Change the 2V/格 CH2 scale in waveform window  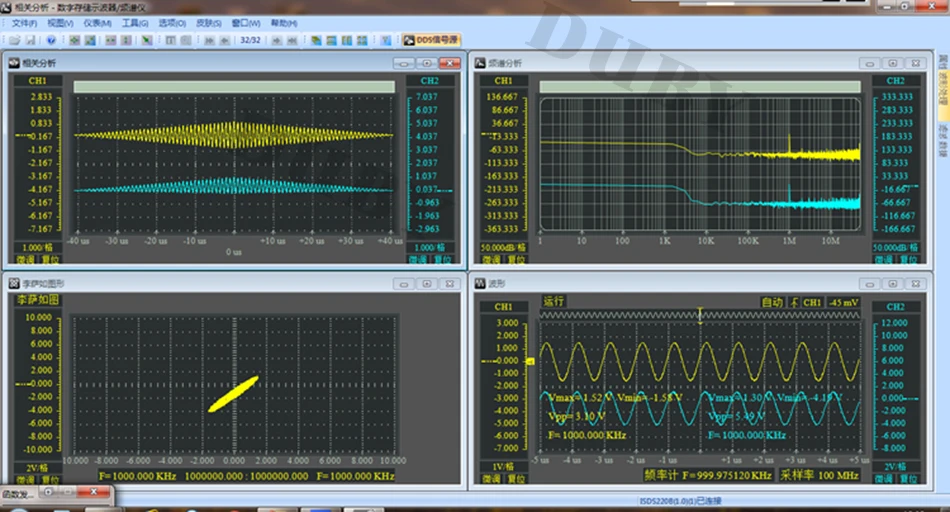coord(895,467)
